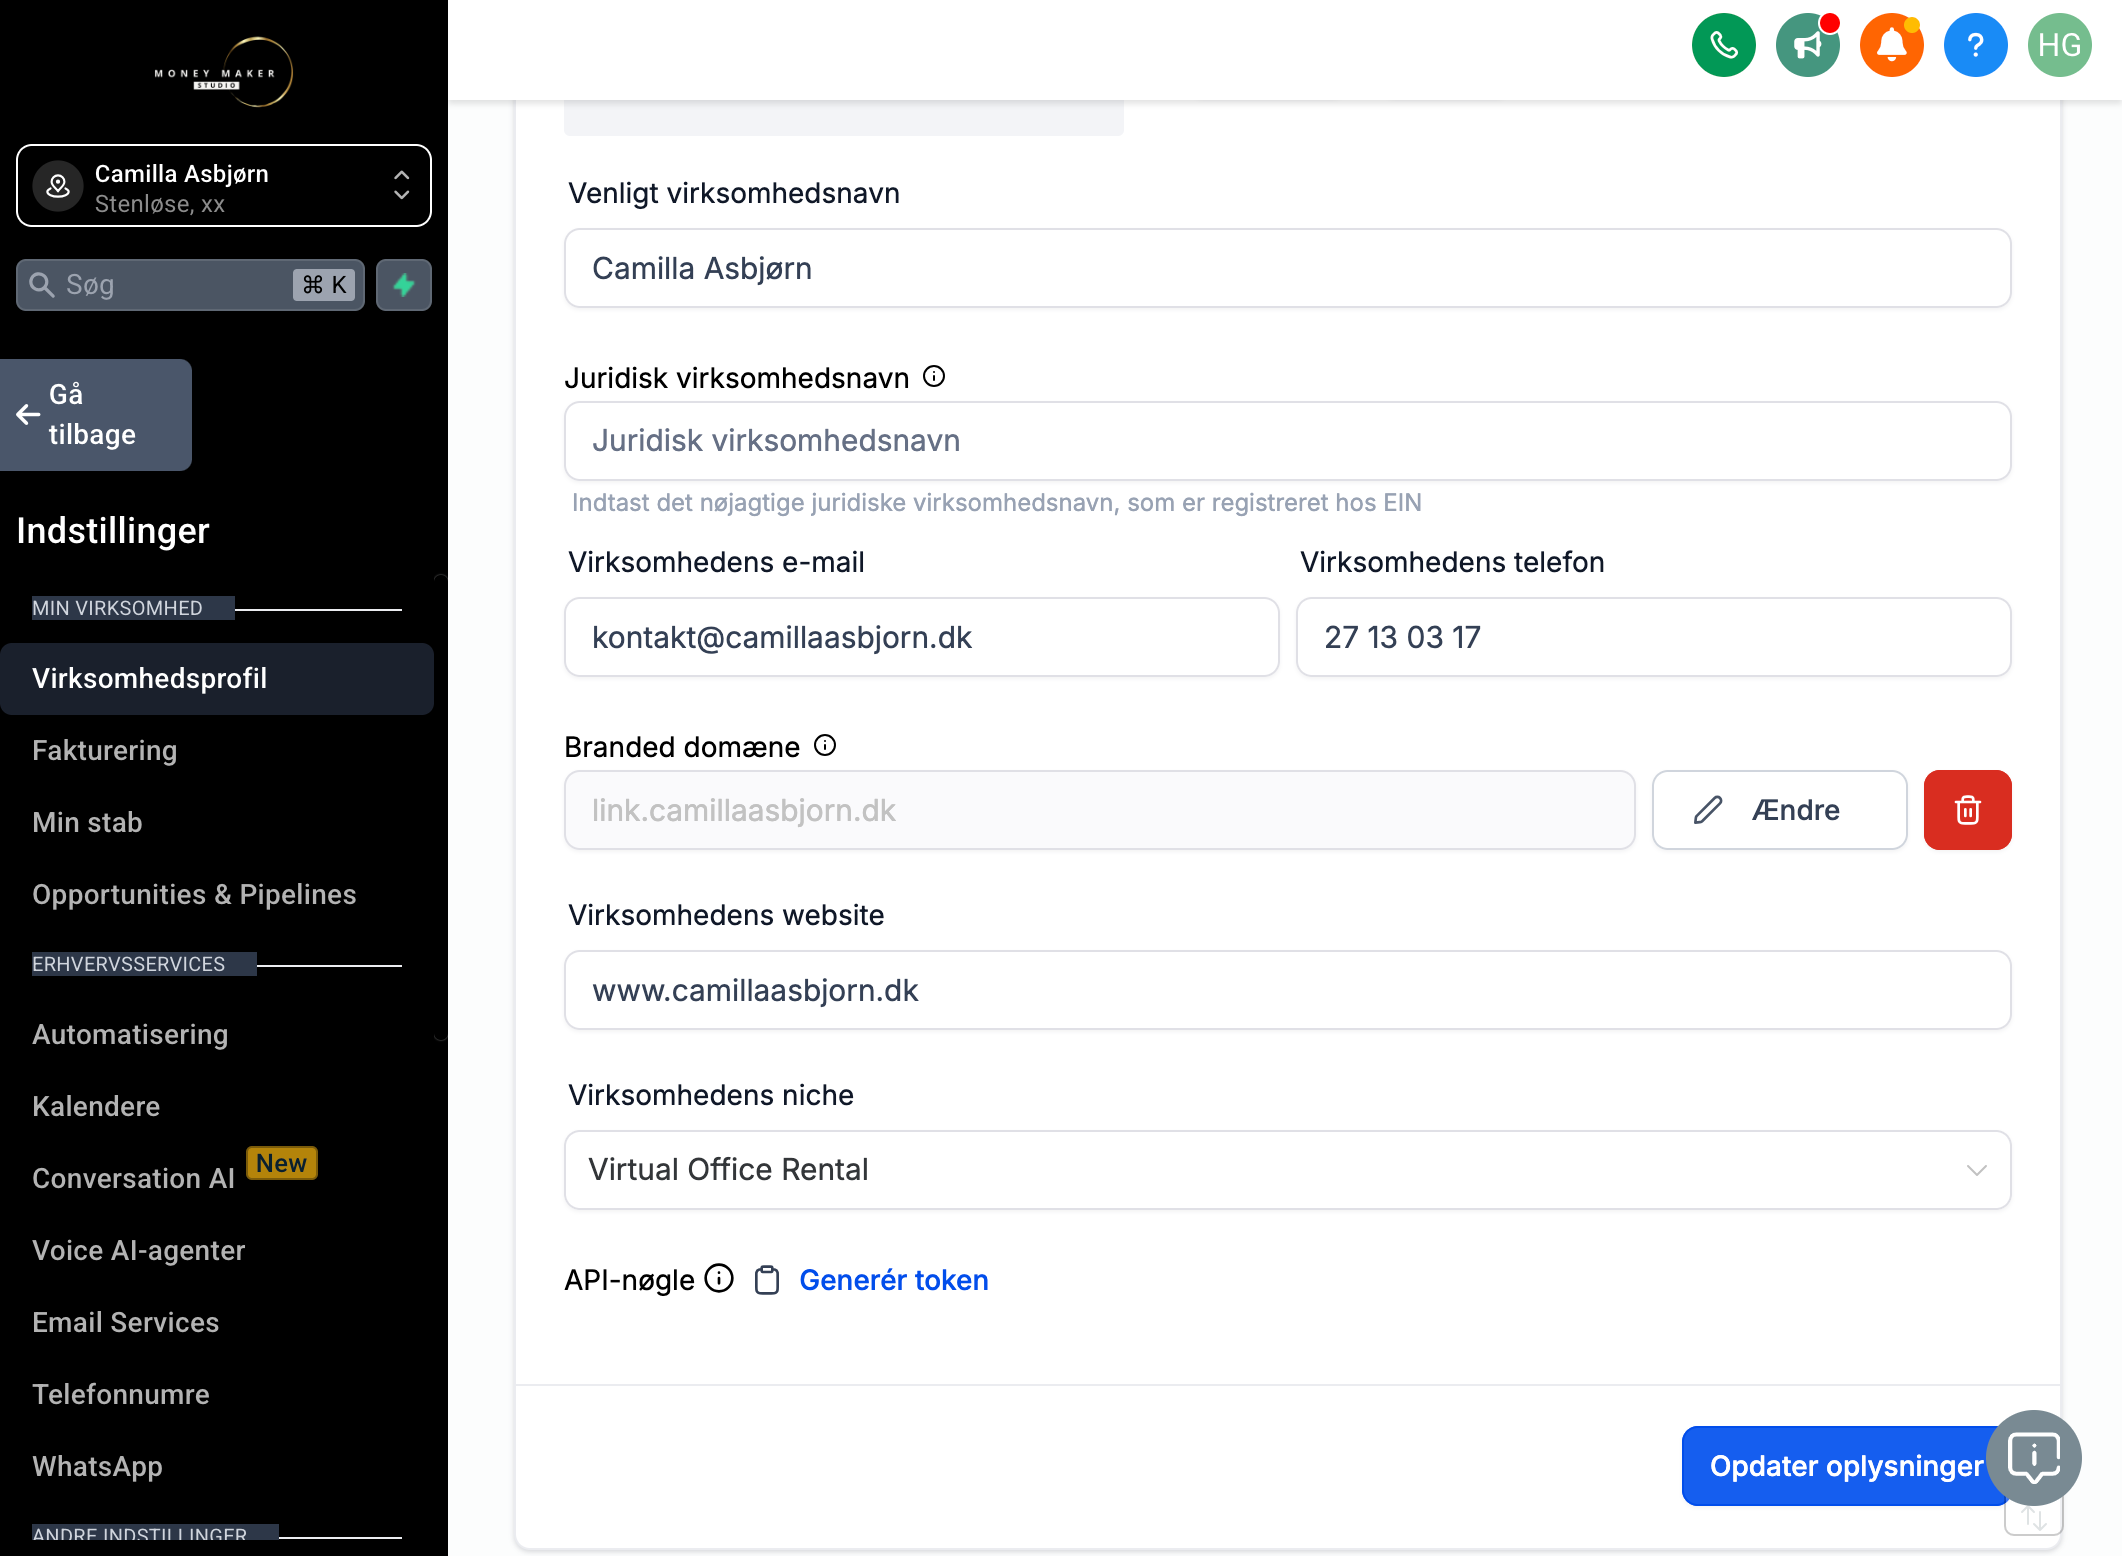Open Conversation AI settings
The image size is (2122, 1556).
pos(133,1179)
